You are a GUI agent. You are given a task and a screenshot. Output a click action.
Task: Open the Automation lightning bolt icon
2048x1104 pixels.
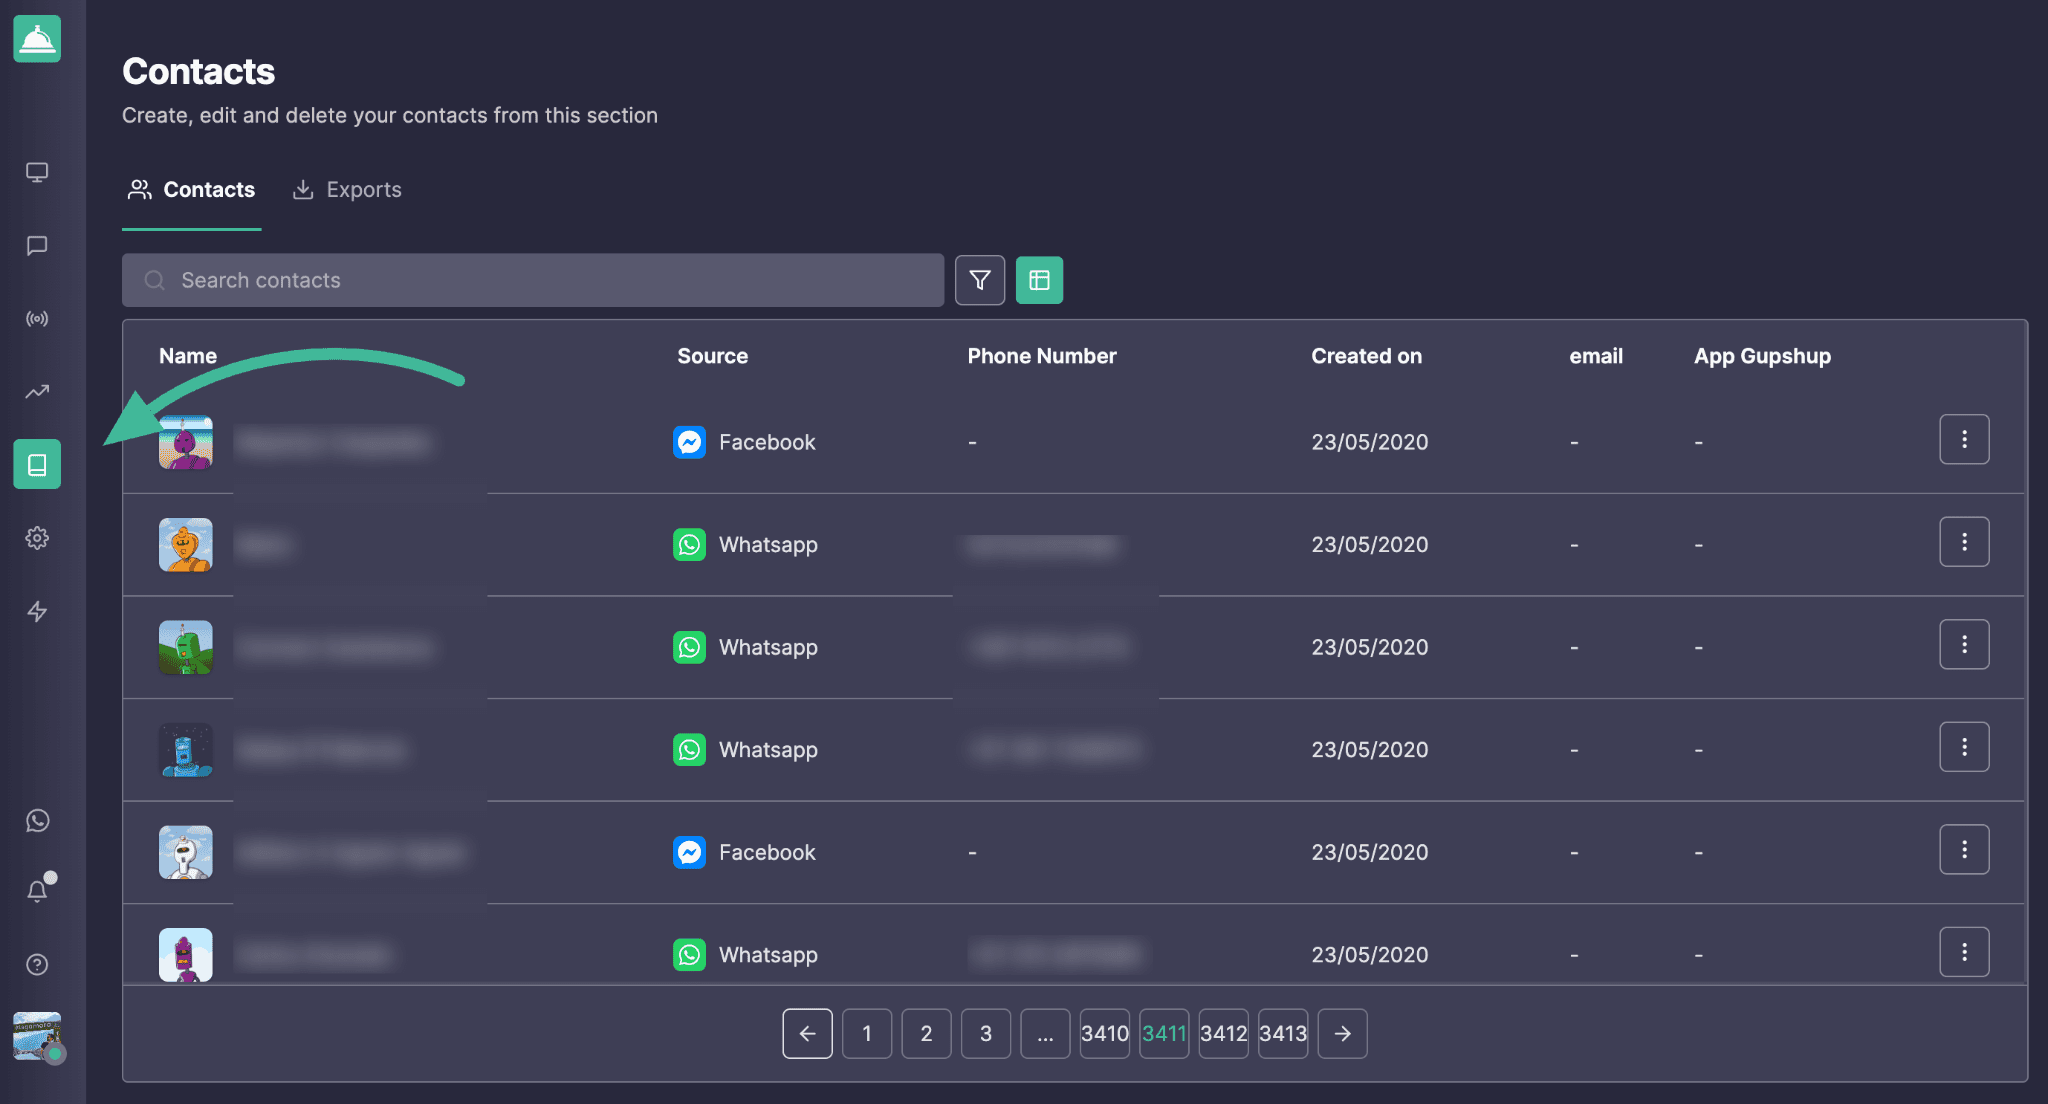(37, 610)
